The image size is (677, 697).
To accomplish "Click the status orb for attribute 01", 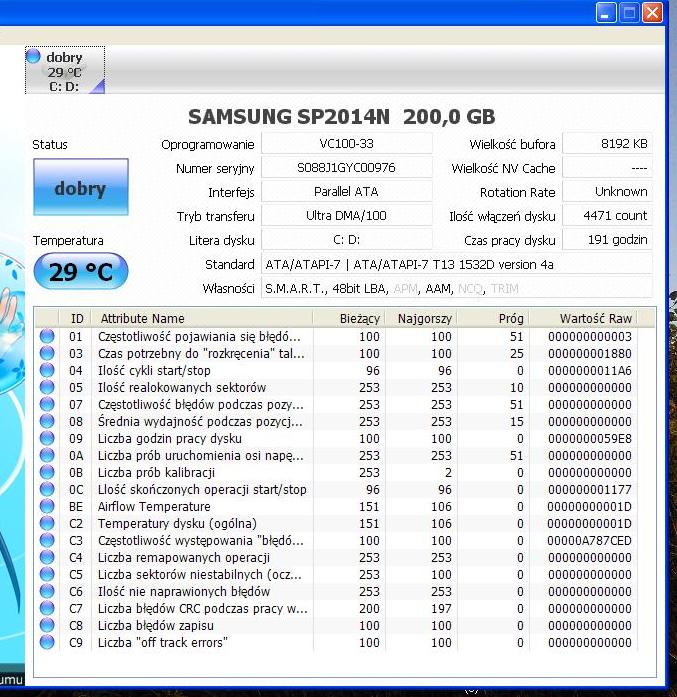I will coord(47,336).
